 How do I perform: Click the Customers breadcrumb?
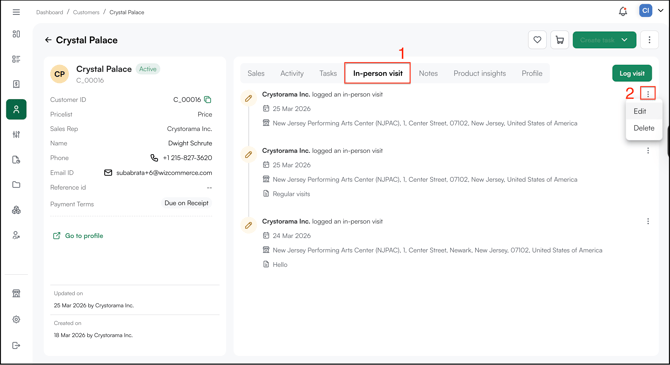pyautogui.click(x=86, y=12)
